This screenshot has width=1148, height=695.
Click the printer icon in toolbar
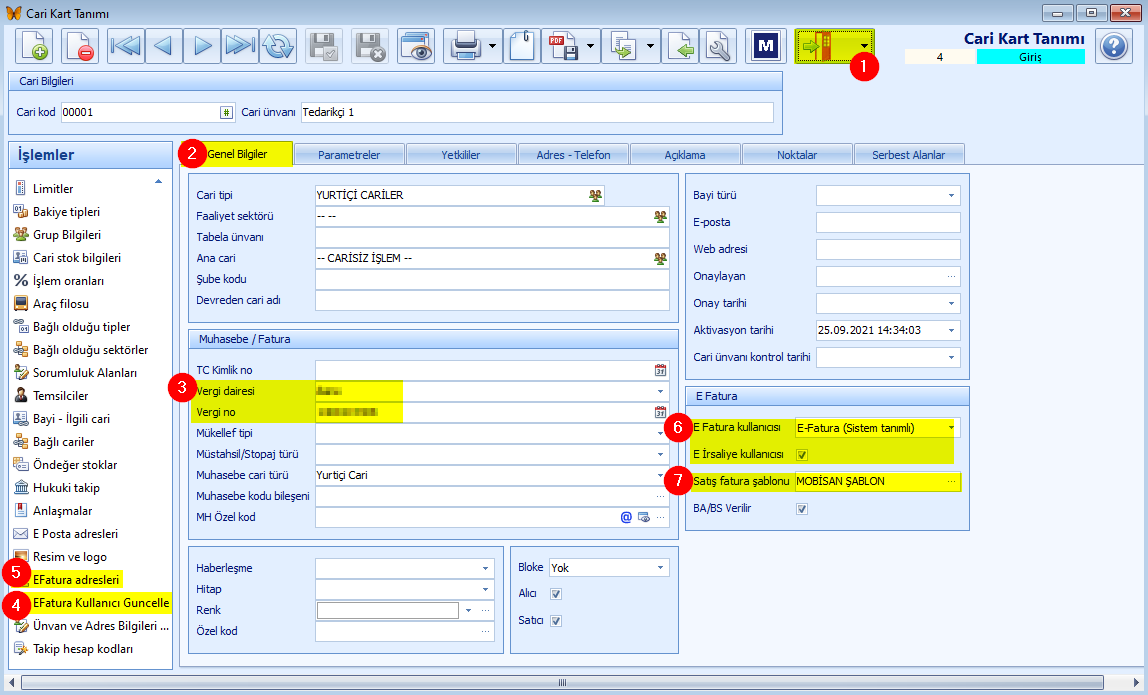coord(466,46)
